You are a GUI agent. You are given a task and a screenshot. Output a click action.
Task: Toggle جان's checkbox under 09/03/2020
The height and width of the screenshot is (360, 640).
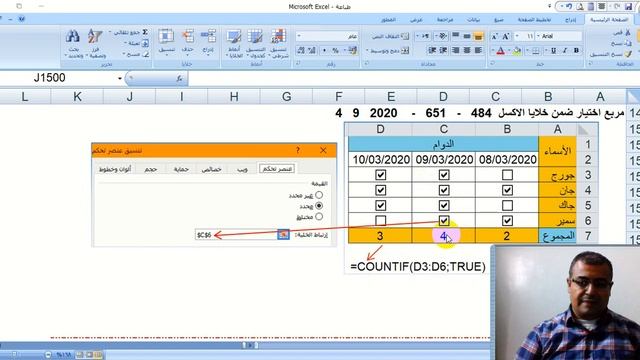click(x=444, y=190)
